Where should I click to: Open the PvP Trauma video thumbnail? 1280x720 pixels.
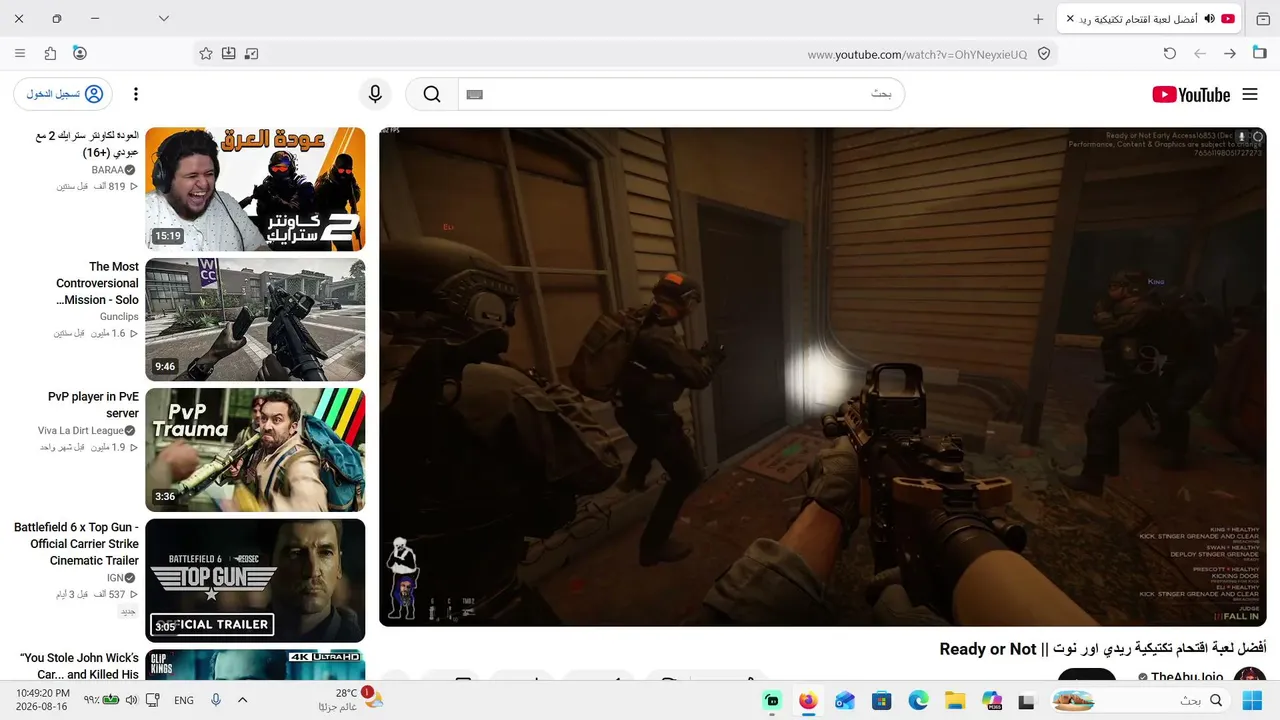[x=255, y=450]
